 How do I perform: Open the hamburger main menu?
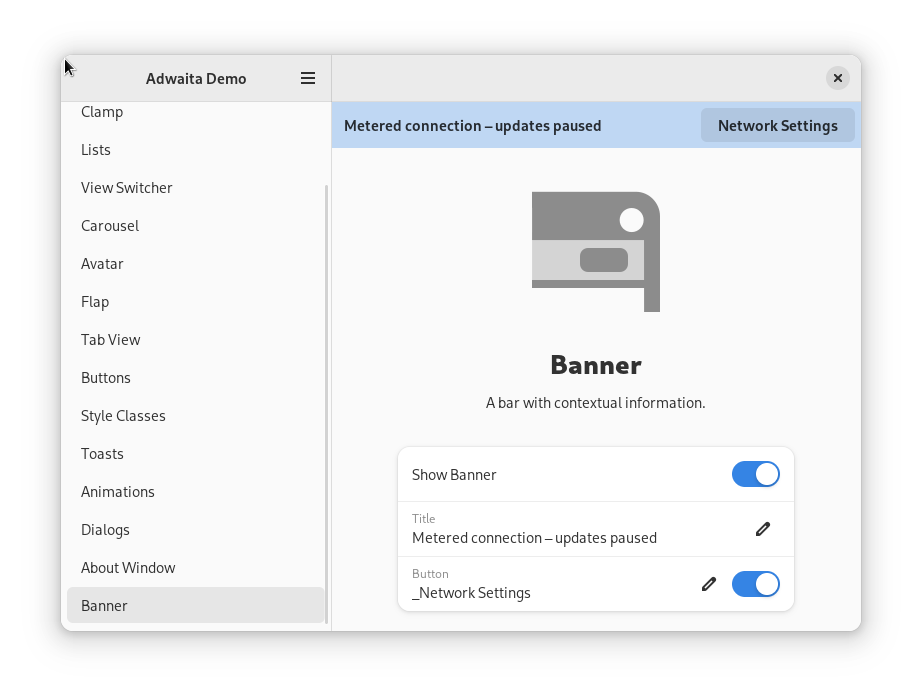coord(308,78)
